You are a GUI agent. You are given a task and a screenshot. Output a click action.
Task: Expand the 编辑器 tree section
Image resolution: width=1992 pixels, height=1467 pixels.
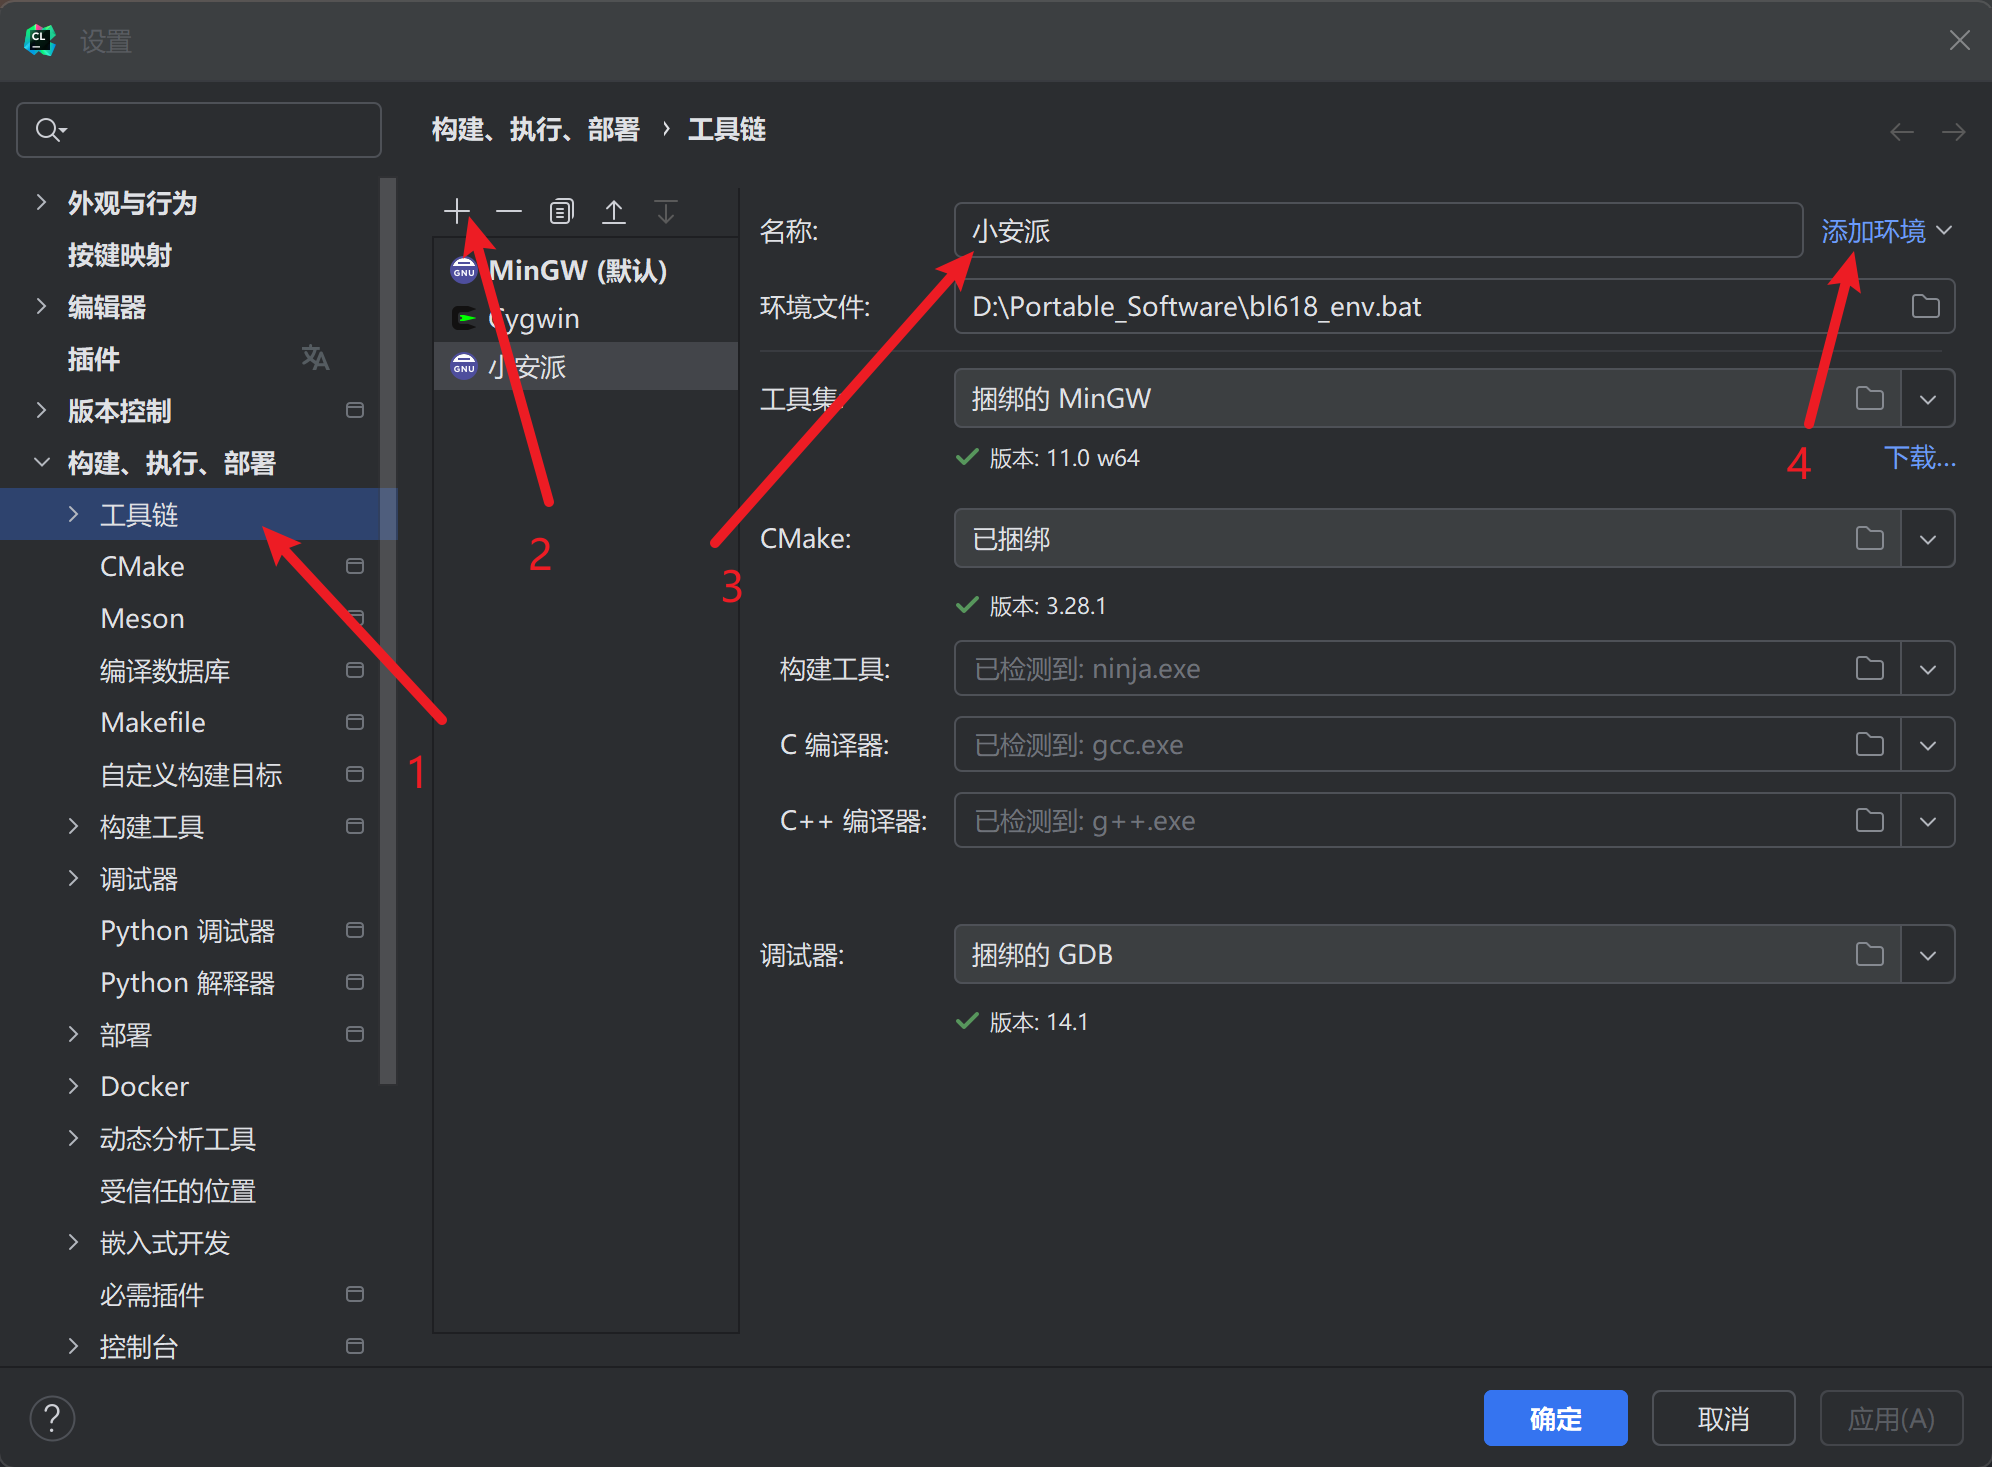tap(41, 306)
